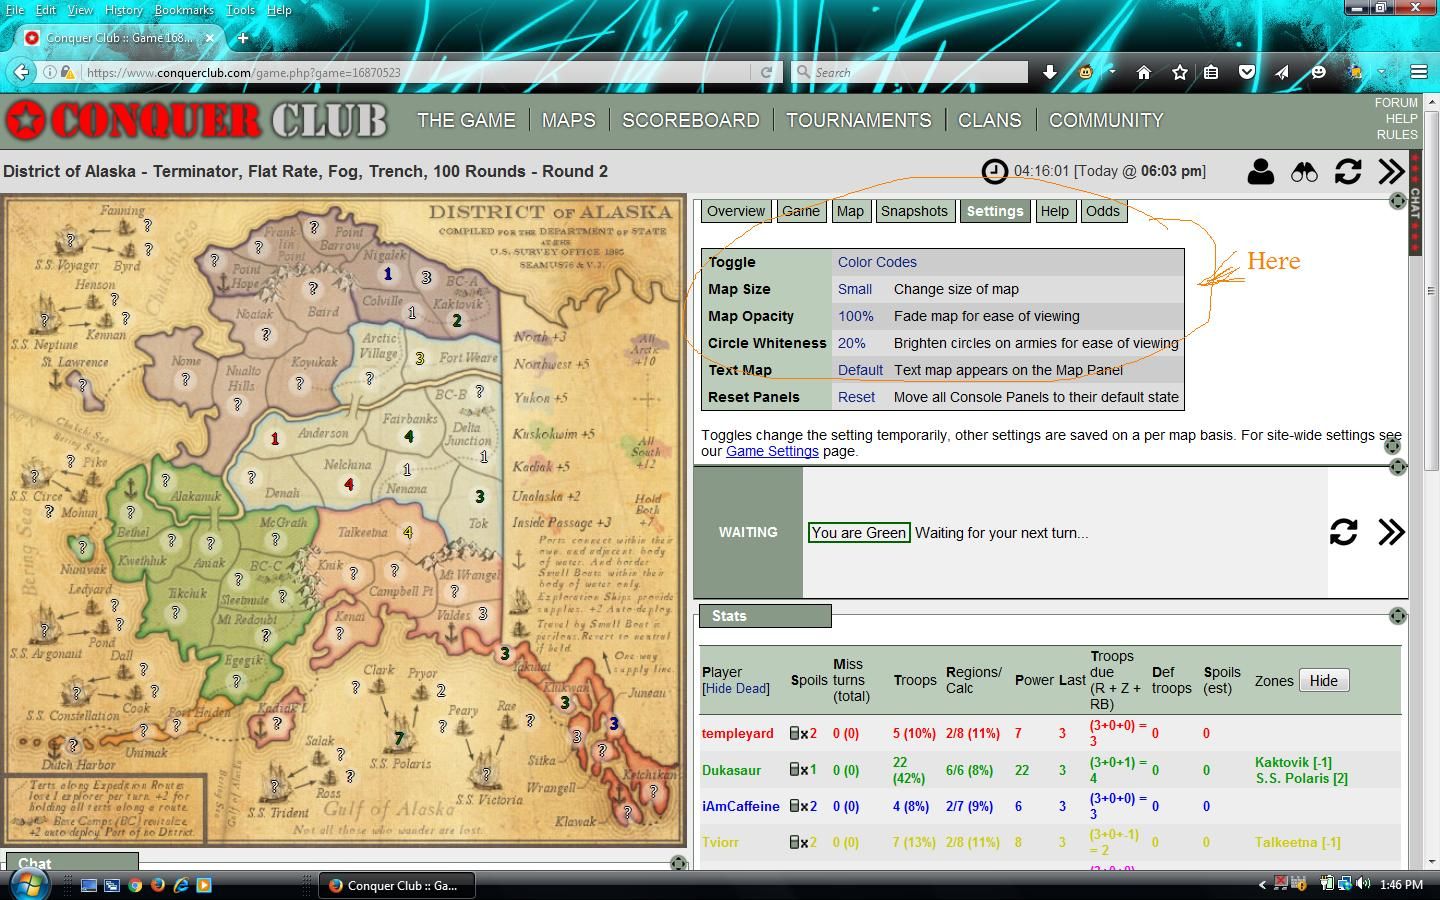Toggle Color Codes setting
This screenshot has height=900, width=1440.
[877, 262]
